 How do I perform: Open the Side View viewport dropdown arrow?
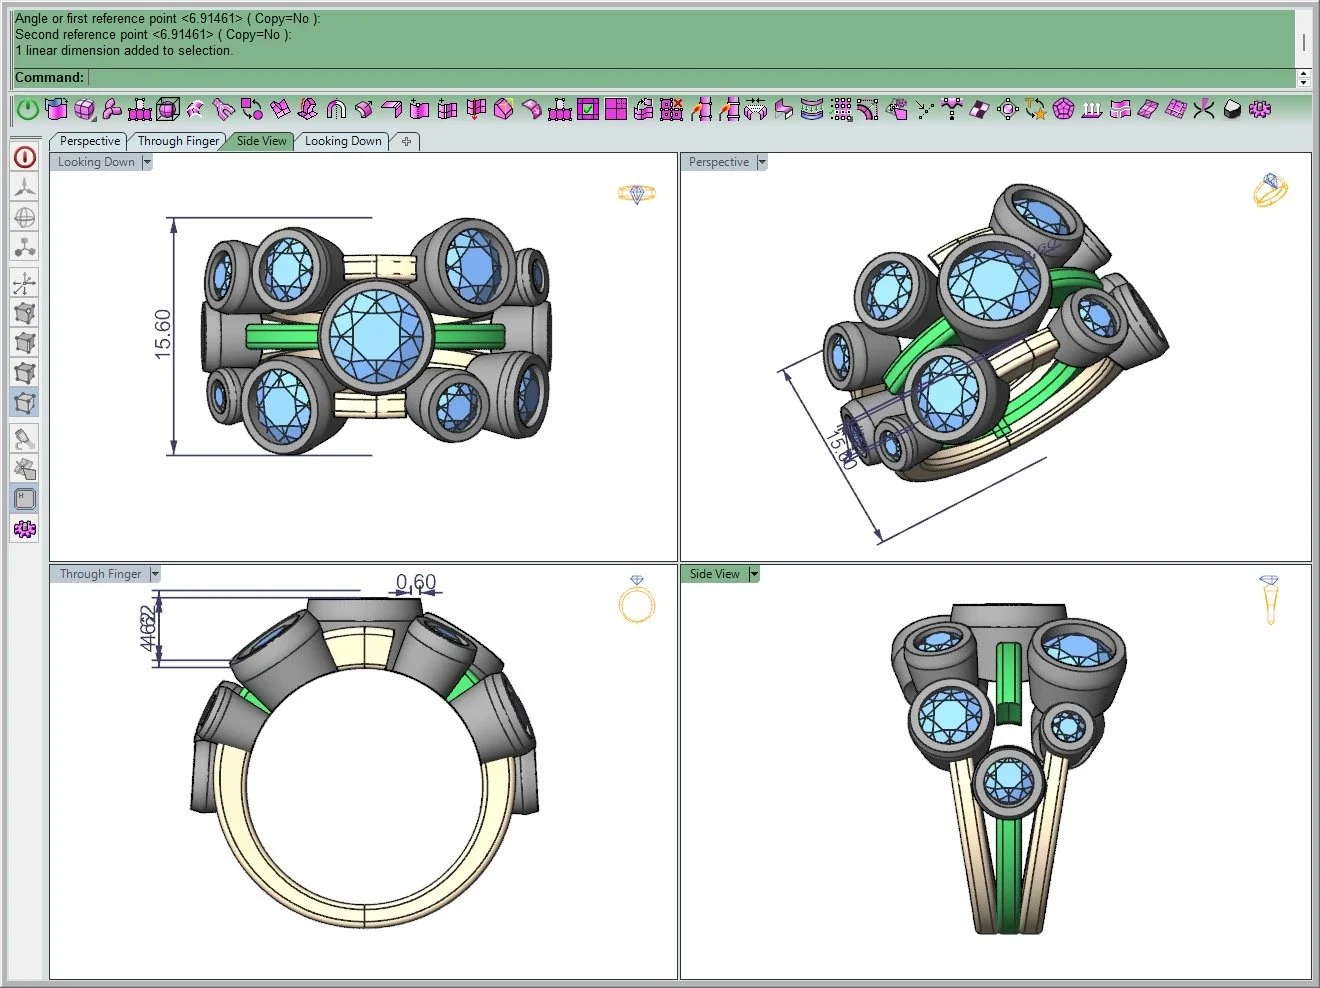click(754, 574)
